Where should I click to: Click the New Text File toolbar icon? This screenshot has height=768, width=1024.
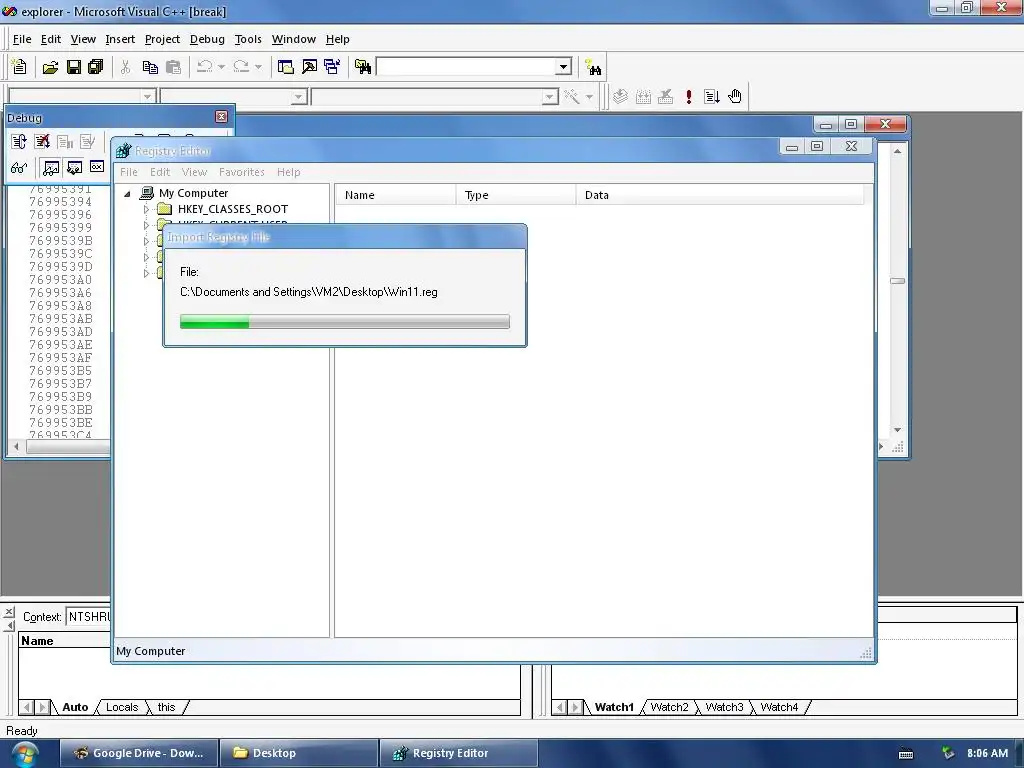(19, 67)
